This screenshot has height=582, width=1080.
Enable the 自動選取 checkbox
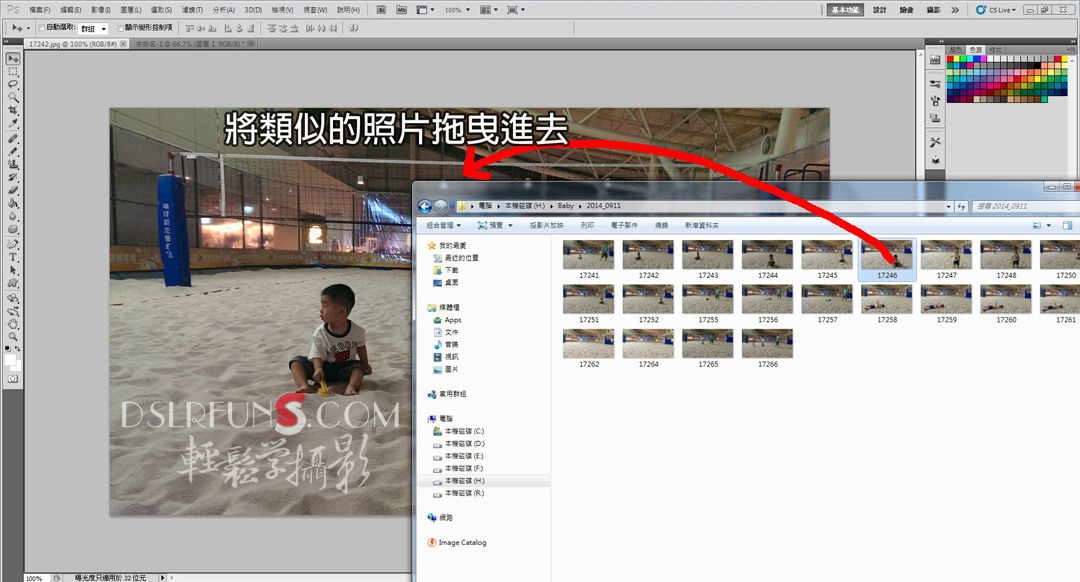(41, 28)
